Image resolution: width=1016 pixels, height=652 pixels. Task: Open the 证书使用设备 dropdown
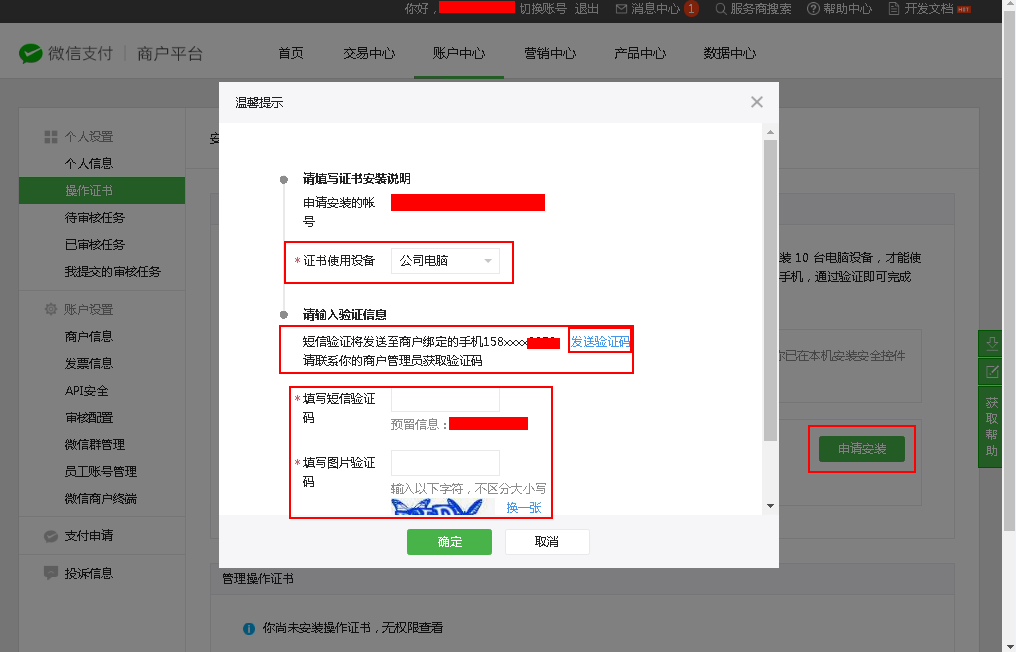pos(445,261)
